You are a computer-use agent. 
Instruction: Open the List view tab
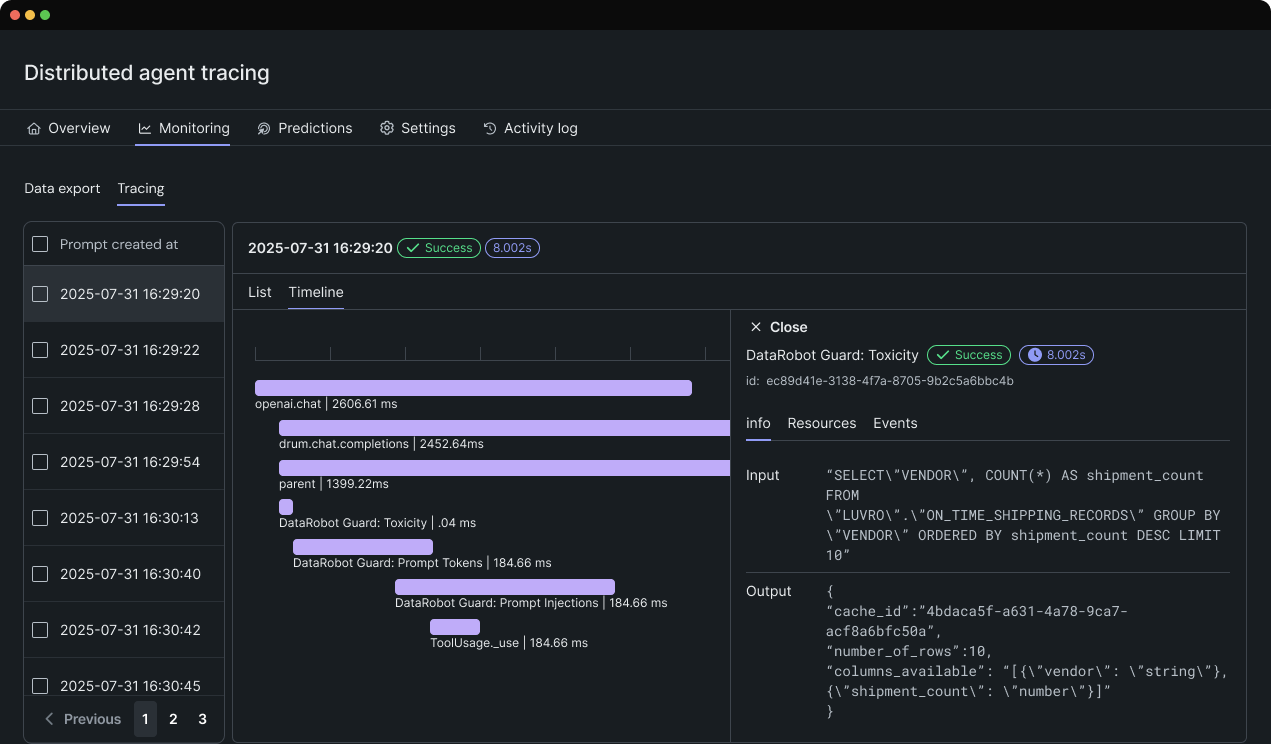(x=259, y=292)
